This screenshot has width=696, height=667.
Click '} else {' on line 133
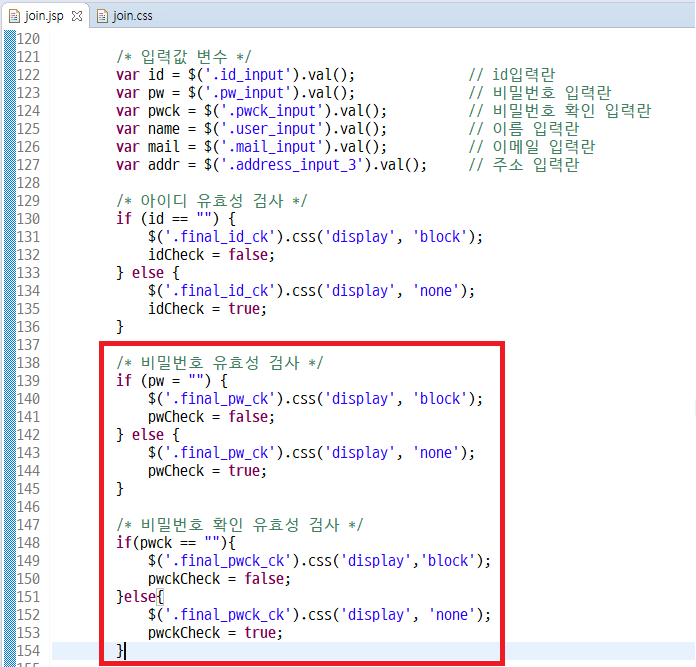(x=148, y=273)
